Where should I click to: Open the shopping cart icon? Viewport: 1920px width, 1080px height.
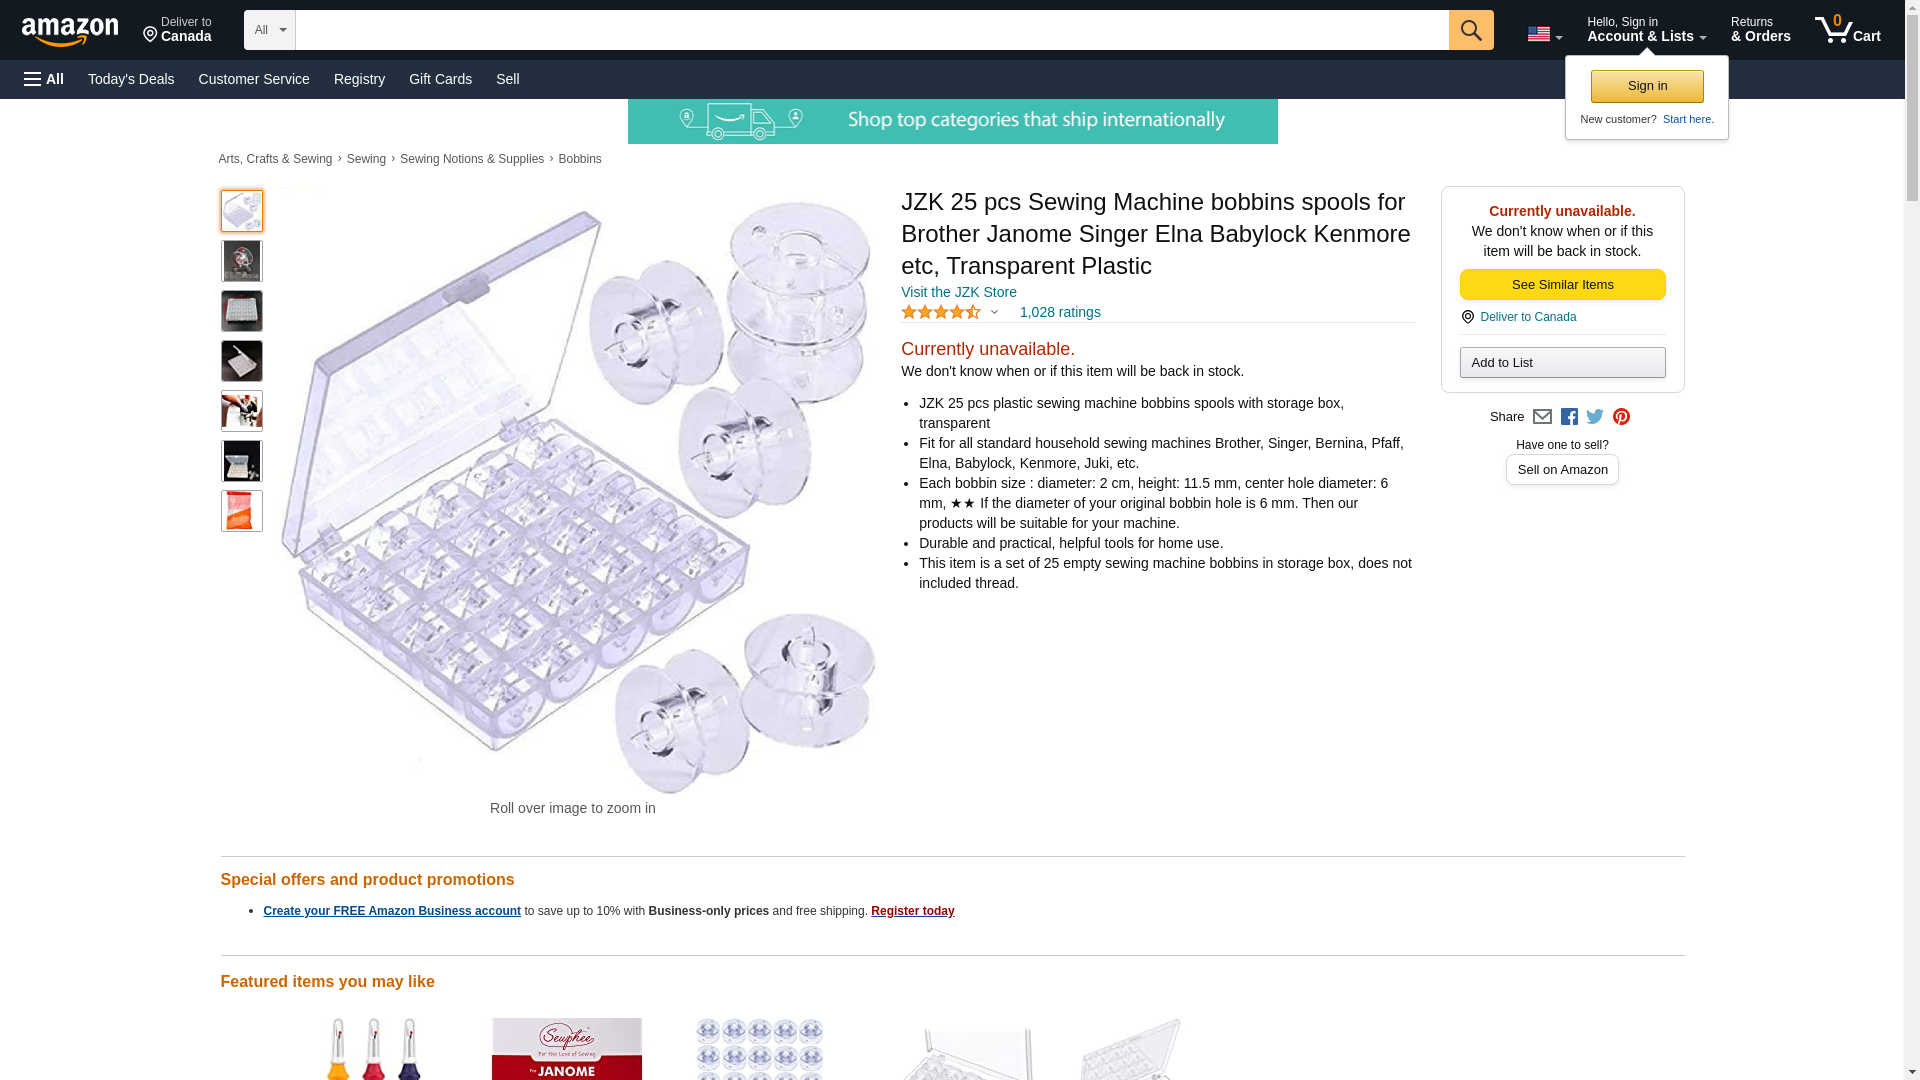pos(1848,30)
